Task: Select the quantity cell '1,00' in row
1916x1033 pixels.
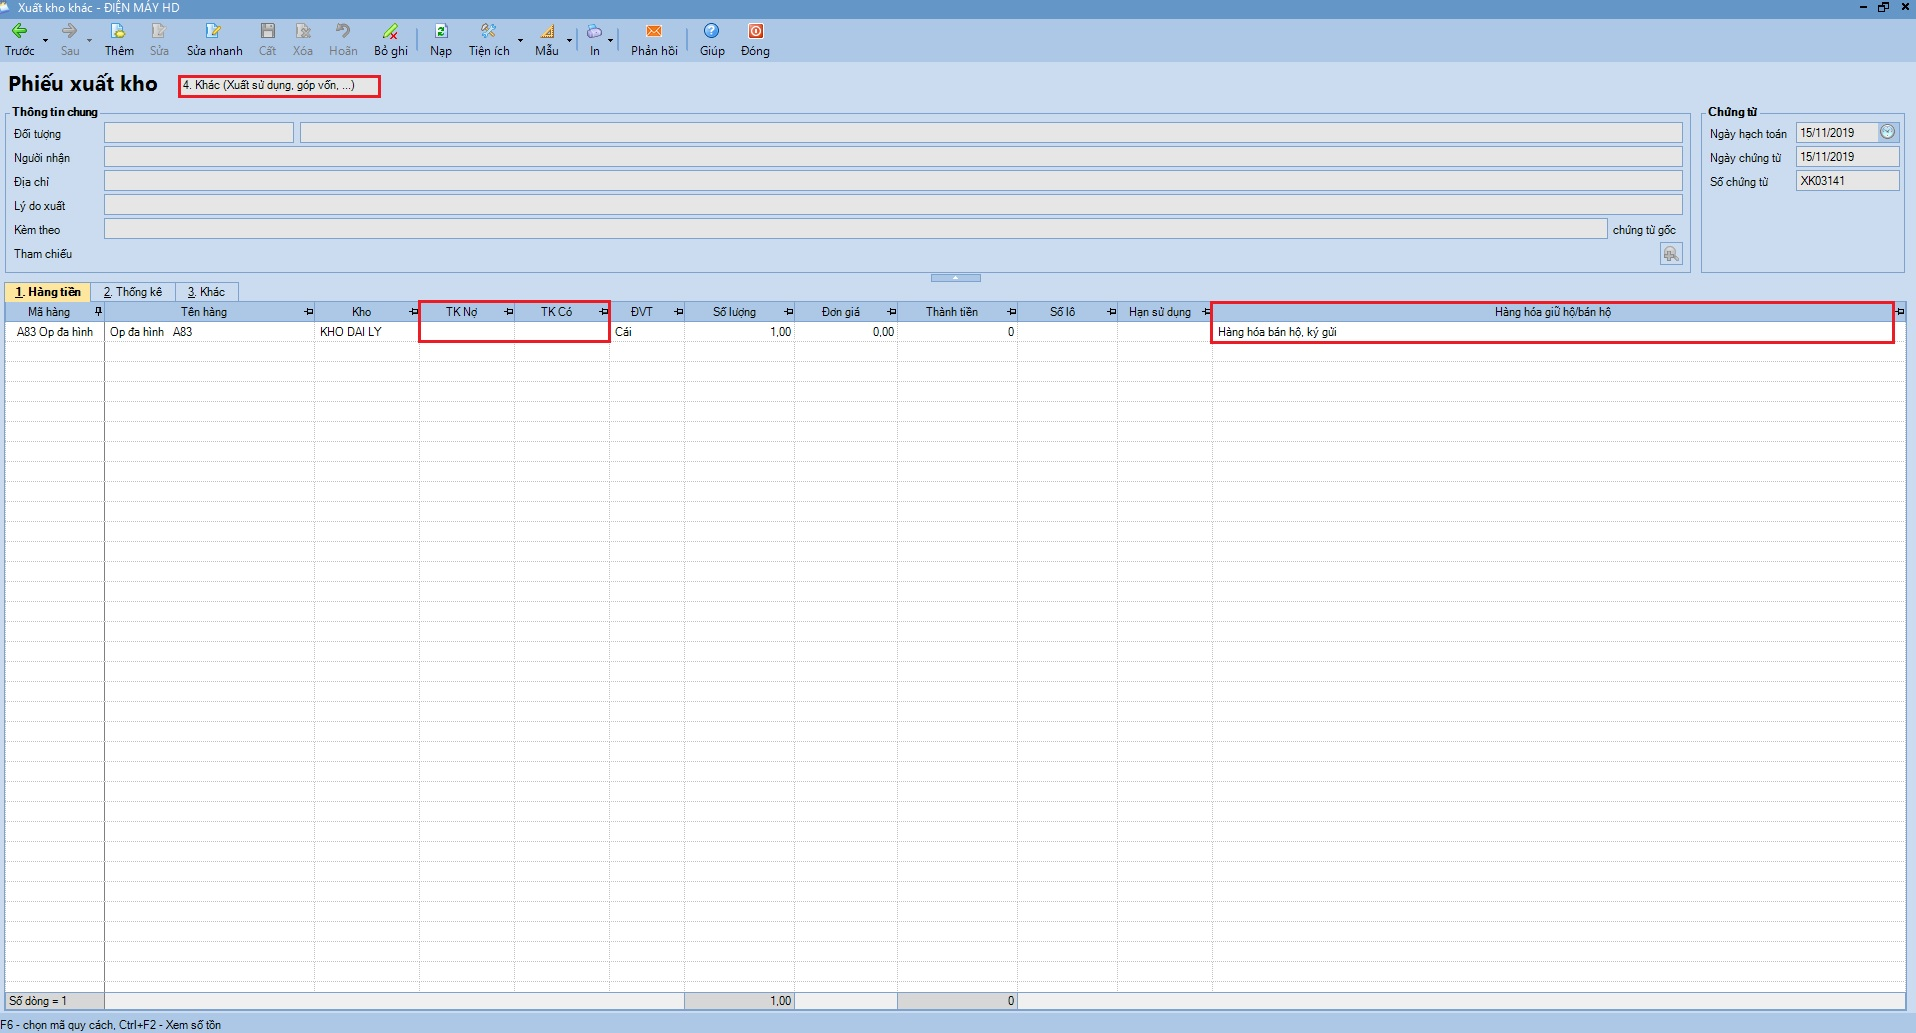Action: [x=739, y=332]
